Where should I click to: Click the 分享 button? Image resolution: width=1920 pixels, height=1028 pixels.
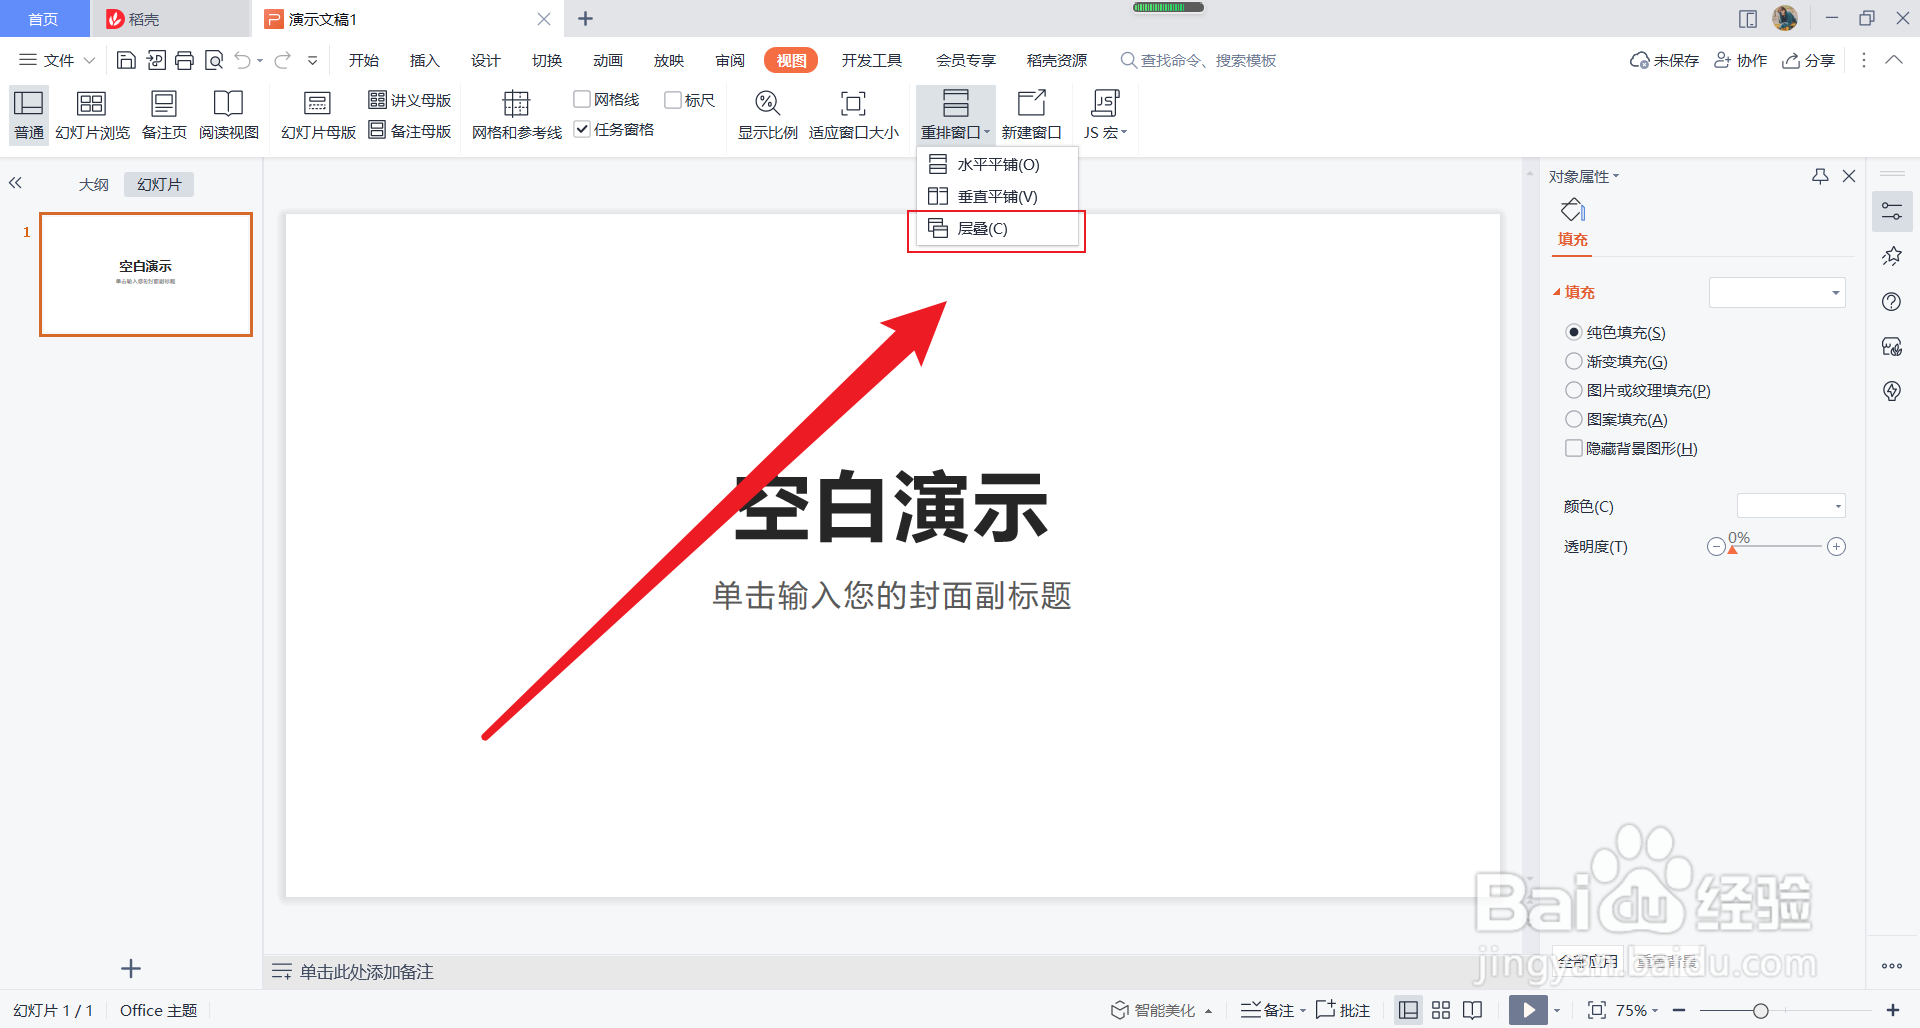pyautogui.click(x=1808, y=60)
